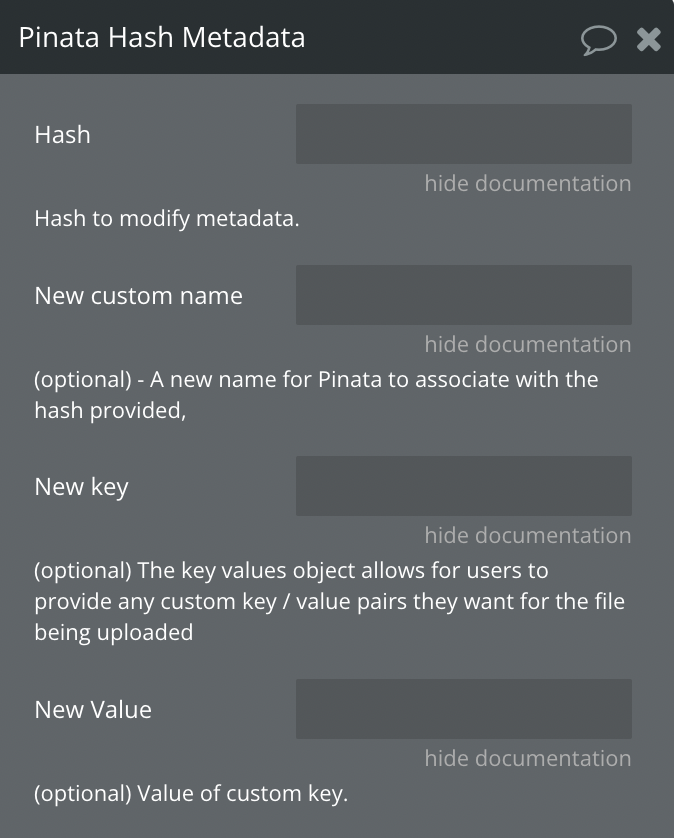This screenshot has width=674, height=838.
Task: Close the Pinata Hash Metadata panel
Action: (648, 40)
